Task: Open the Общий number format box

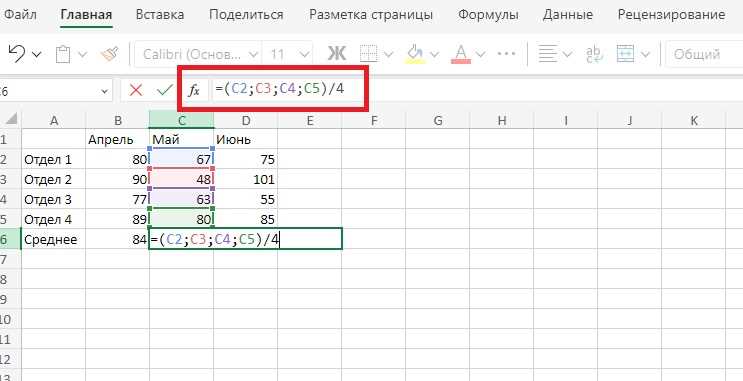Action: point(704,54)
